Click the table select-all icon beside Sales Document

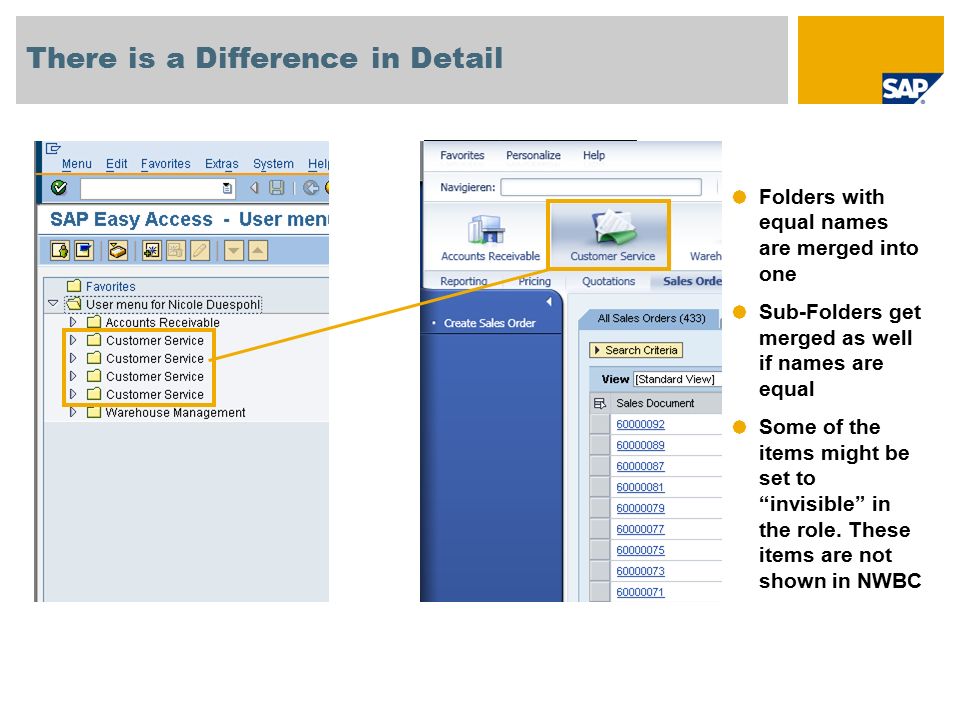click(599, 403)
